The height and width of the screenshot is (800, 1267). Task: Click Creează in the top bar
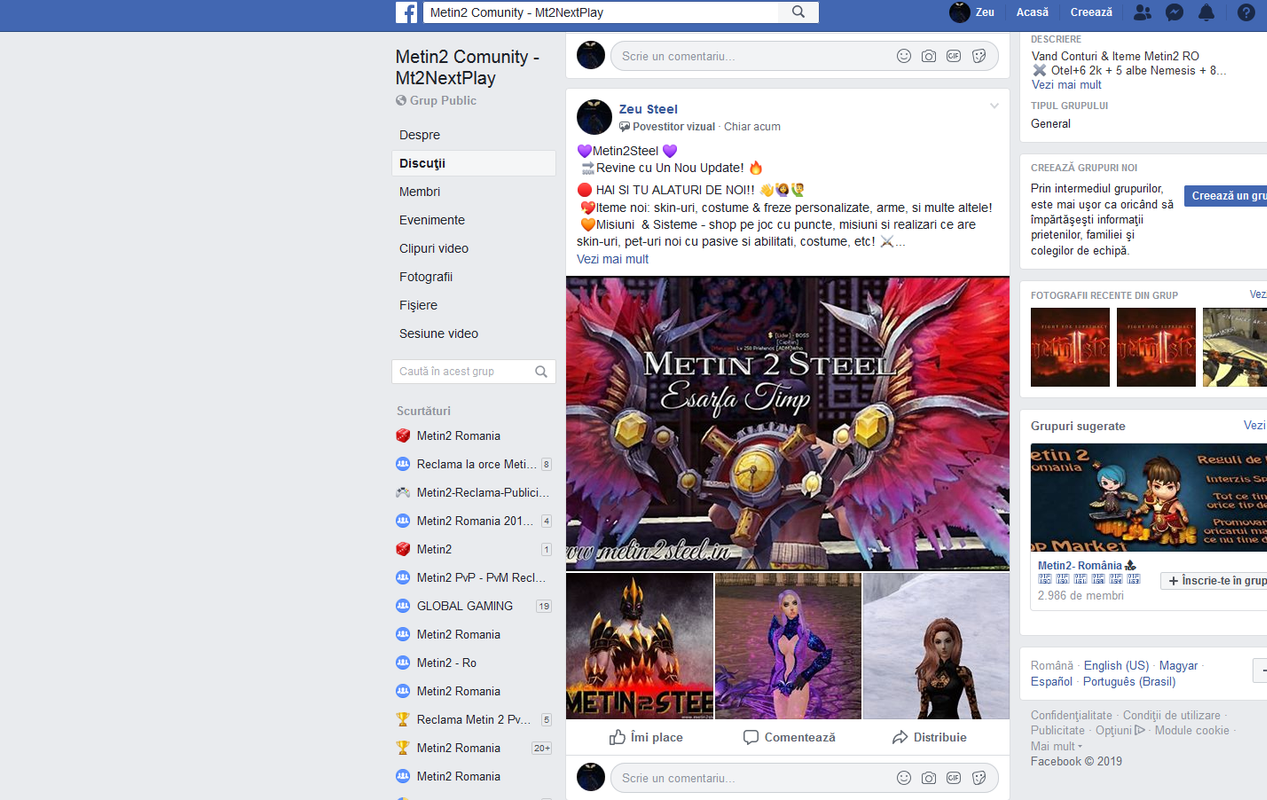click(x=1091, y=12)
